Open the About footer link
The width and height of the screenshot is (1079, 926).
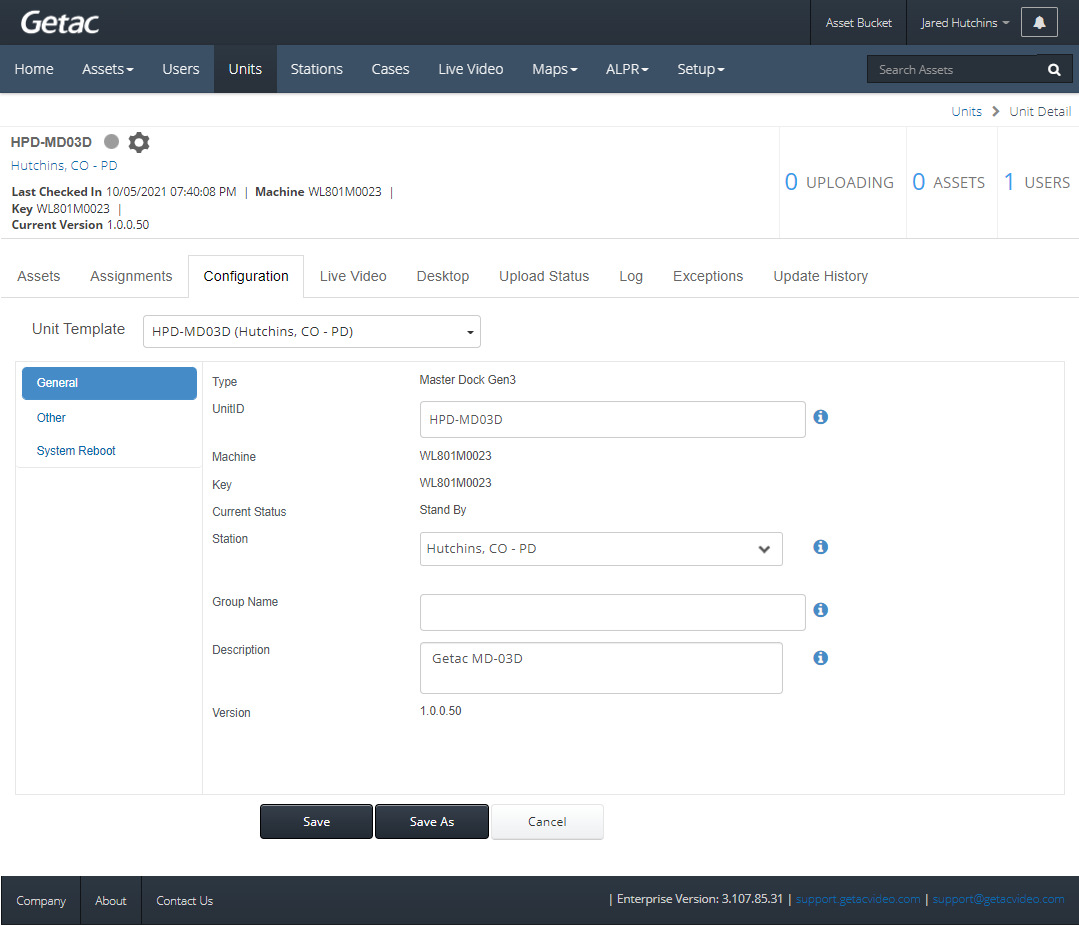(111, 901)
